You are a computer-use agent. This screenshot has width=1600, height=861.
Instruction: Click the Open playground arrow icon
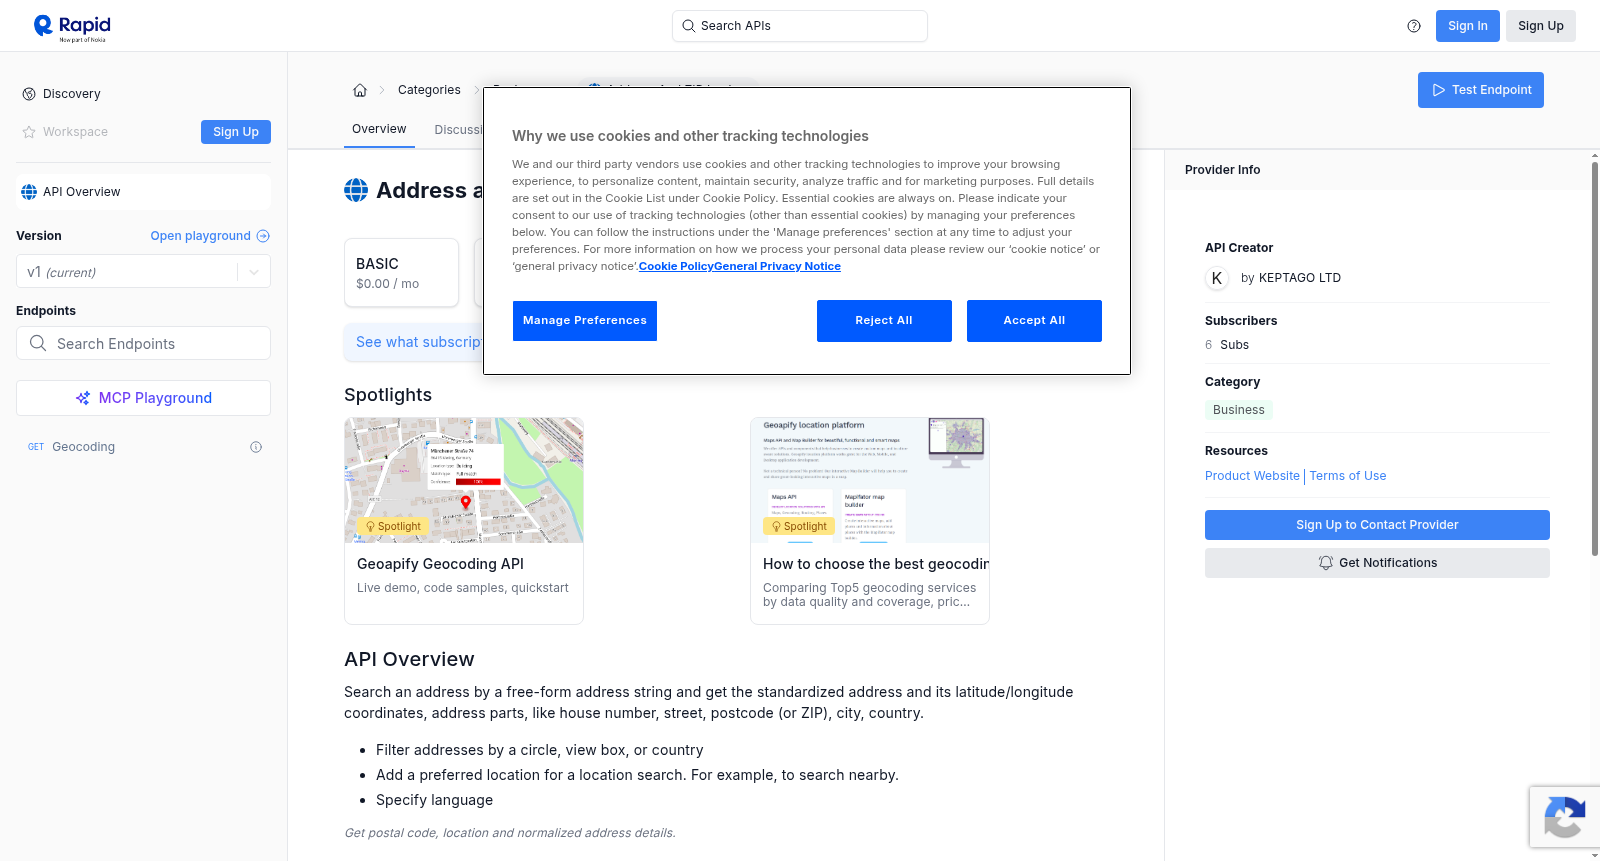click(263, 236)
